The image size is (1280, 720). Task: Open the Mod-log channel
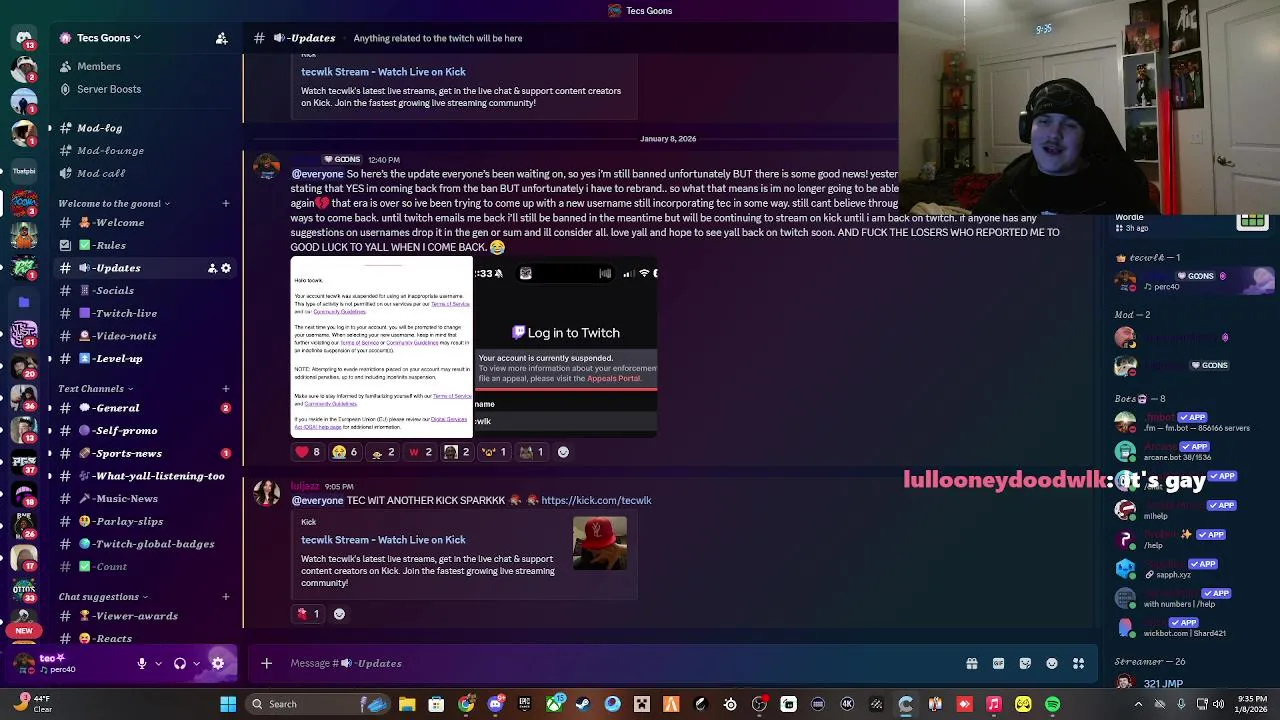click(x=145, y=128)
